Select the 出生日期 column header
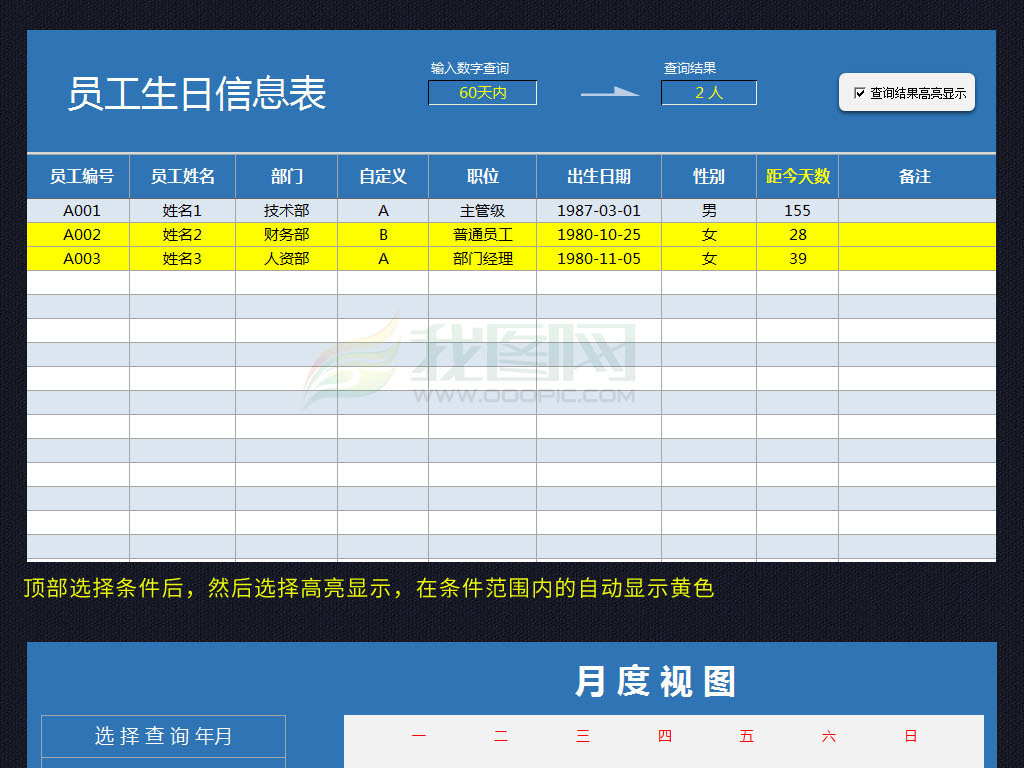Viewport: 1024px width, 768px height. (598, 176)
